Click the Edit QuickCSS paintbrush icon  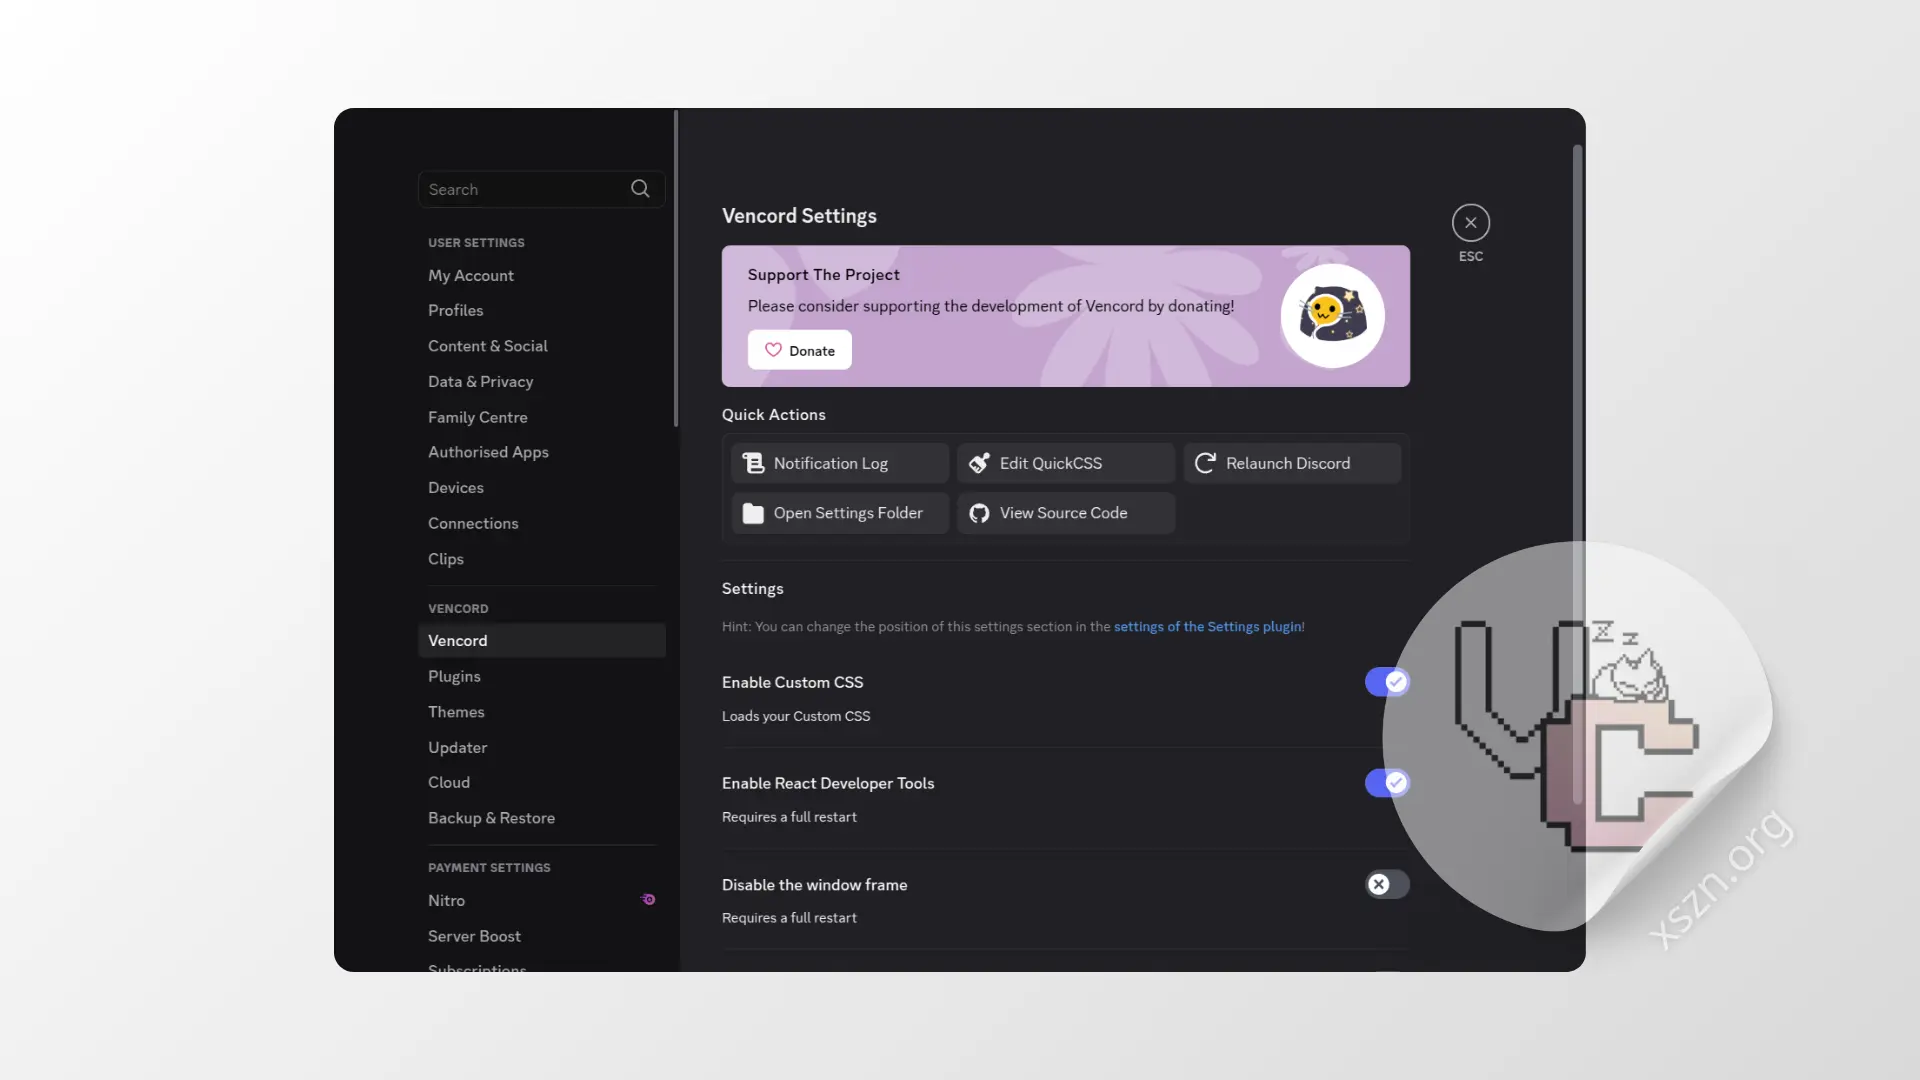pyautogui.click(x=979, y=463)
